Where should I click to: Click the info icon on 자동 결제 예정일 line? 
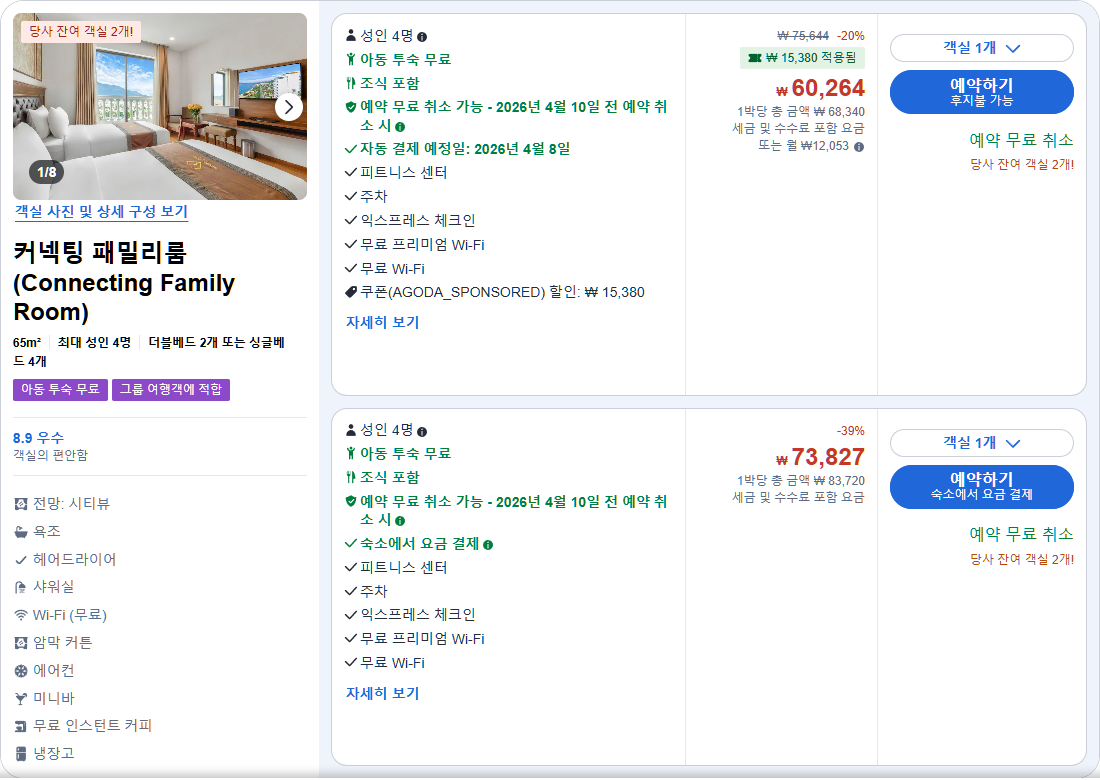400,126
